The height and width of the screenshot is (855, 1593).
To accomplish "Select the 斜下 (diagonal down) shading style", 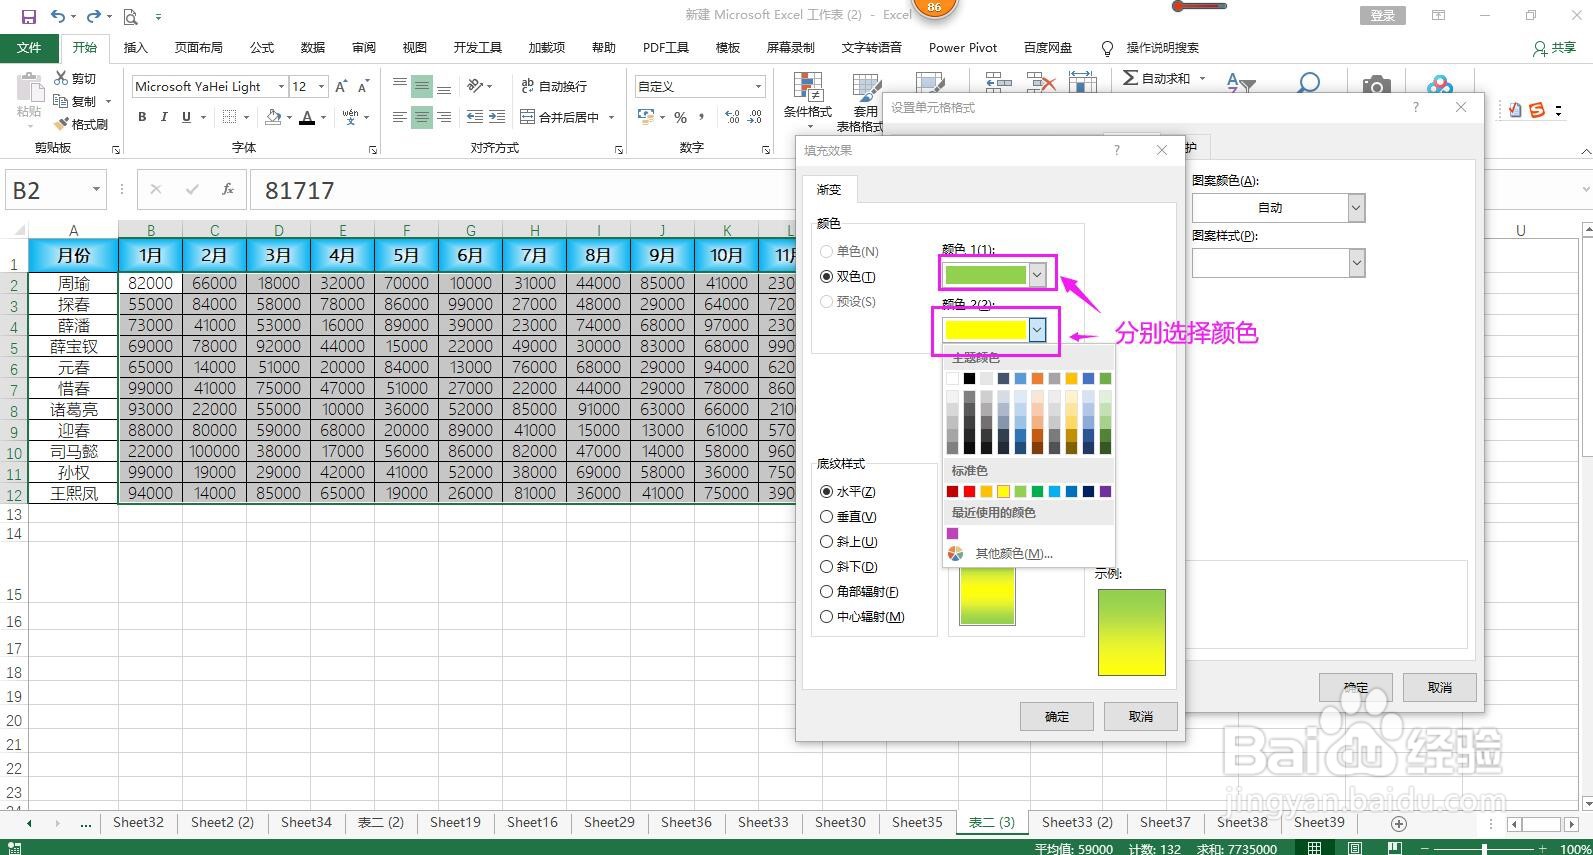I will point(826,566).
